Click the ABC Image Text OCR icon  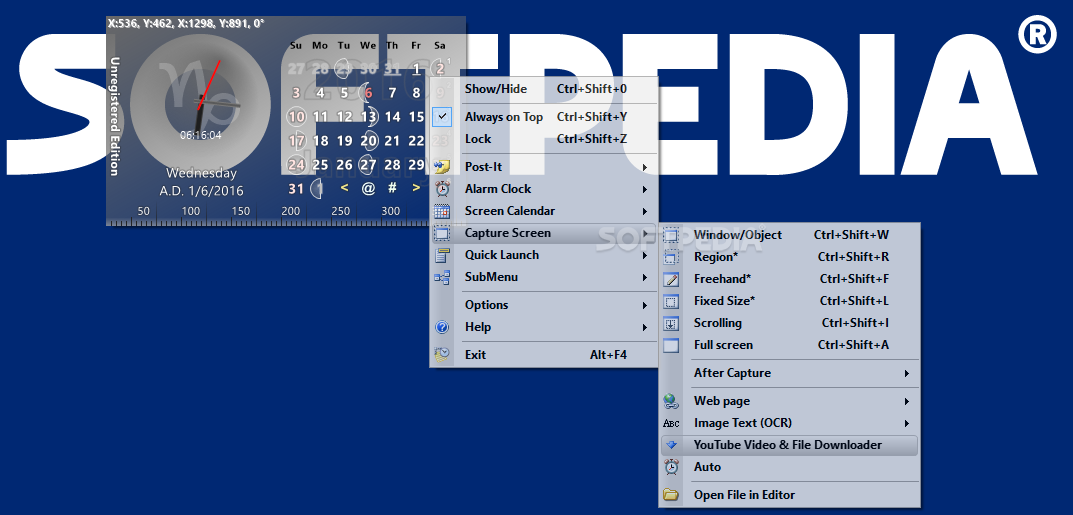[671, 423]
